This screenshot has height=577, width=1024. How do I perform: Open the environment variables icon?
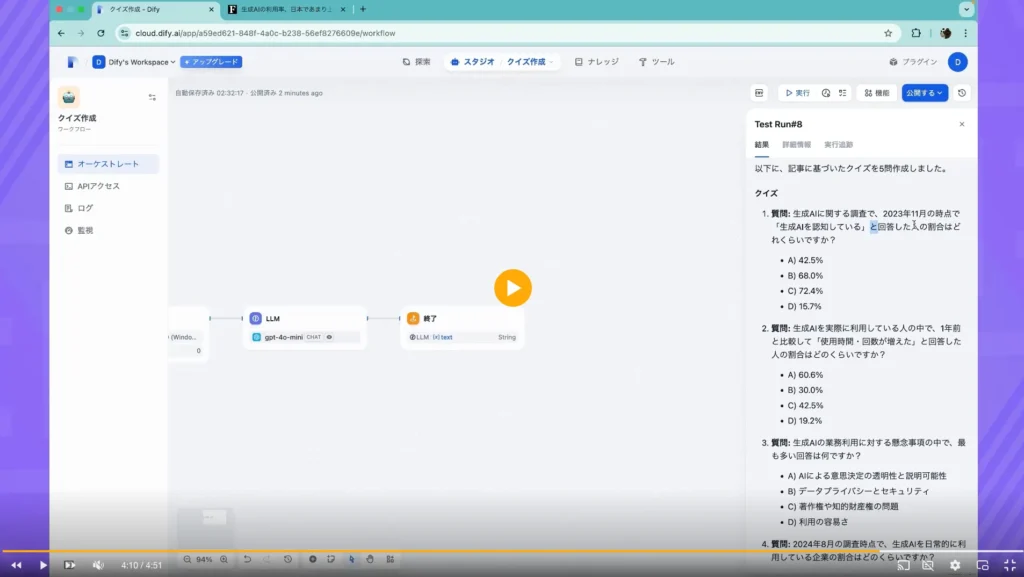click(x=759, y=93)
